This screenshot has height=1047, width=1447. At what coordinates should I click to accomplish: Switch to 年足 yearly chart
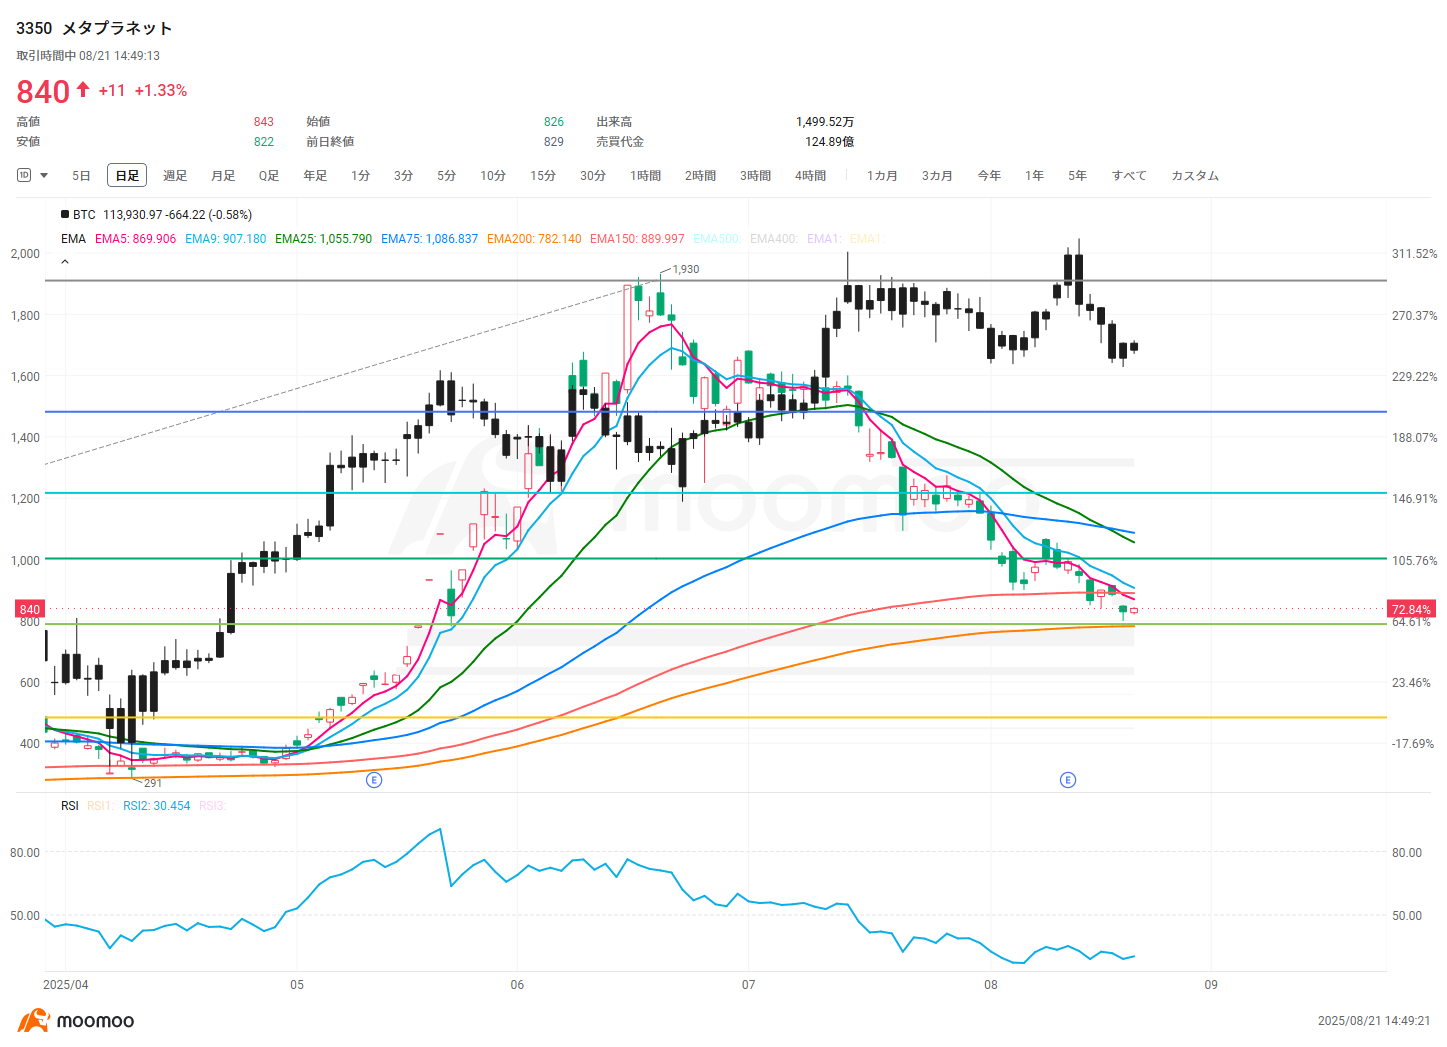click(x=315, y=175)
